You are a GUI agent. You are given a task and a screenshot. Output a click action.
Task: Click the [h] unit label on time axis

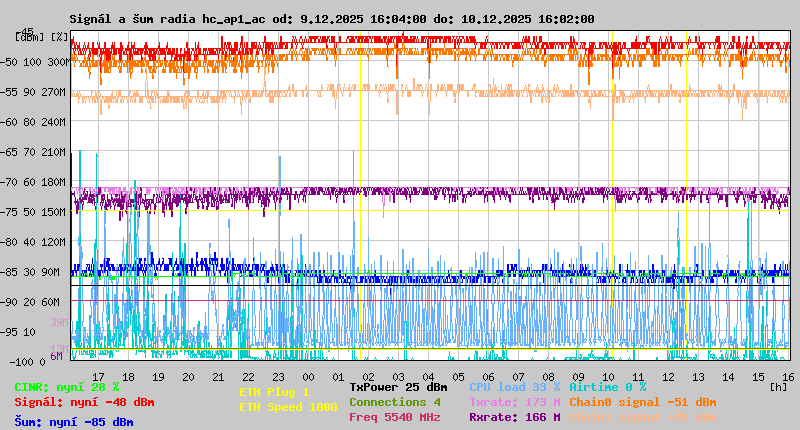[778, 386]
